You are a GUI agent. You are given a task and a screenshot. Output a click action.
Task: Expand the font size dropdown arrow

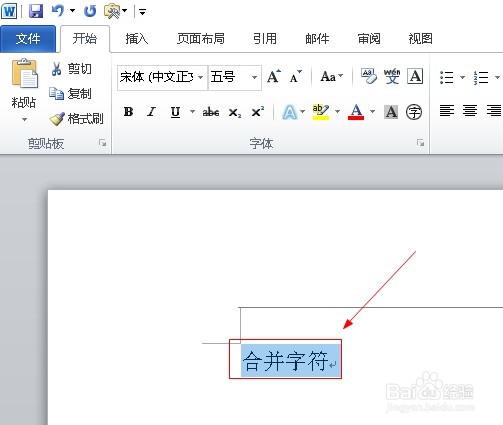pyautogui.click(x=255, y=77)
